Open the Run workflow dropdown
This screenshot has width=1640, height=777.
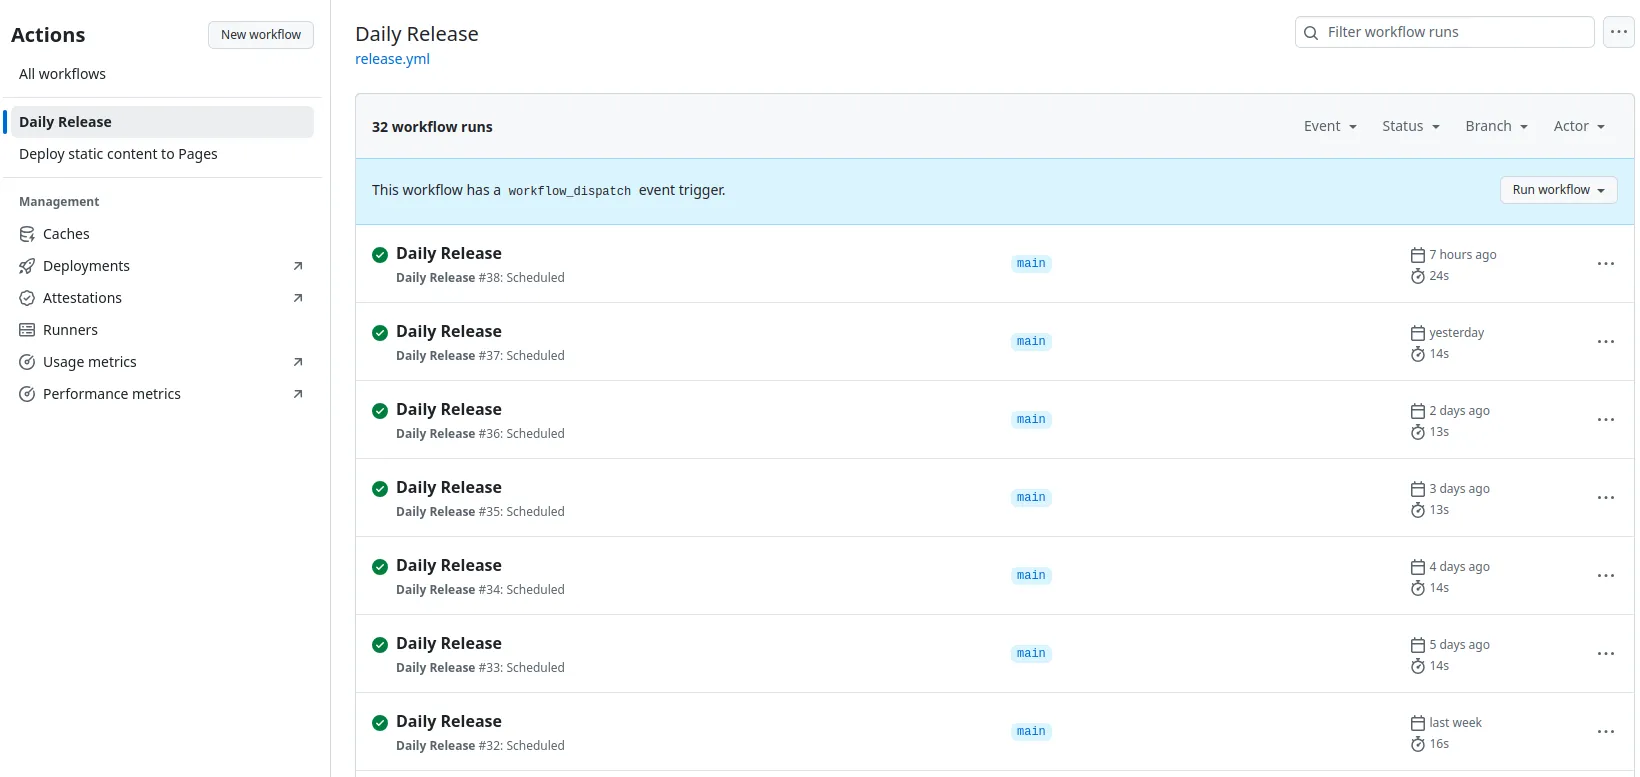[x=1558, y=190]
